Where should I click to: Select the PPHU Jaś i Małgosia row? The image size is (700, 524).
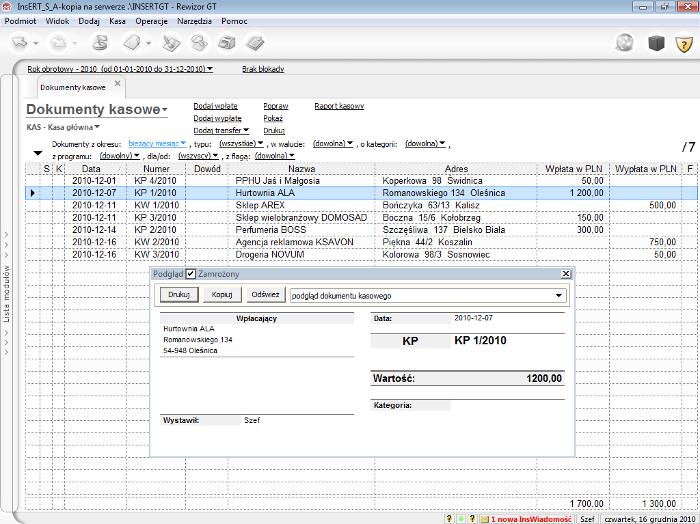point(361,181)
